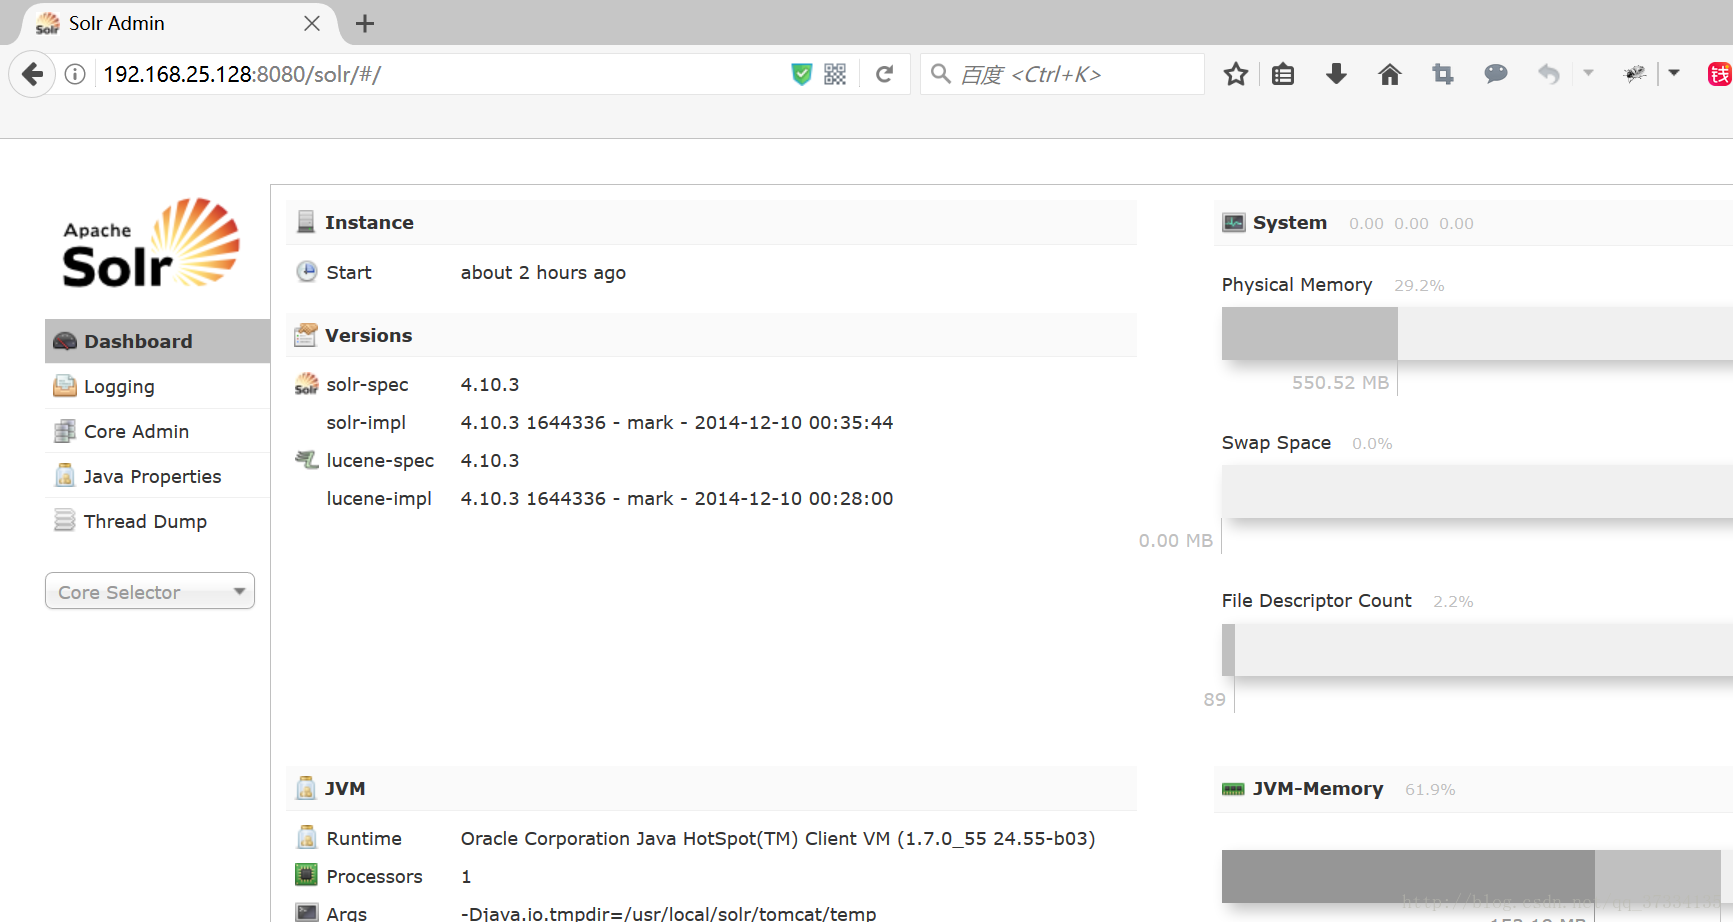Image resolution: width=1733 pixels, height=922 pixels.
Task: Close the Solr Admin tab
Action: [312, 23]
